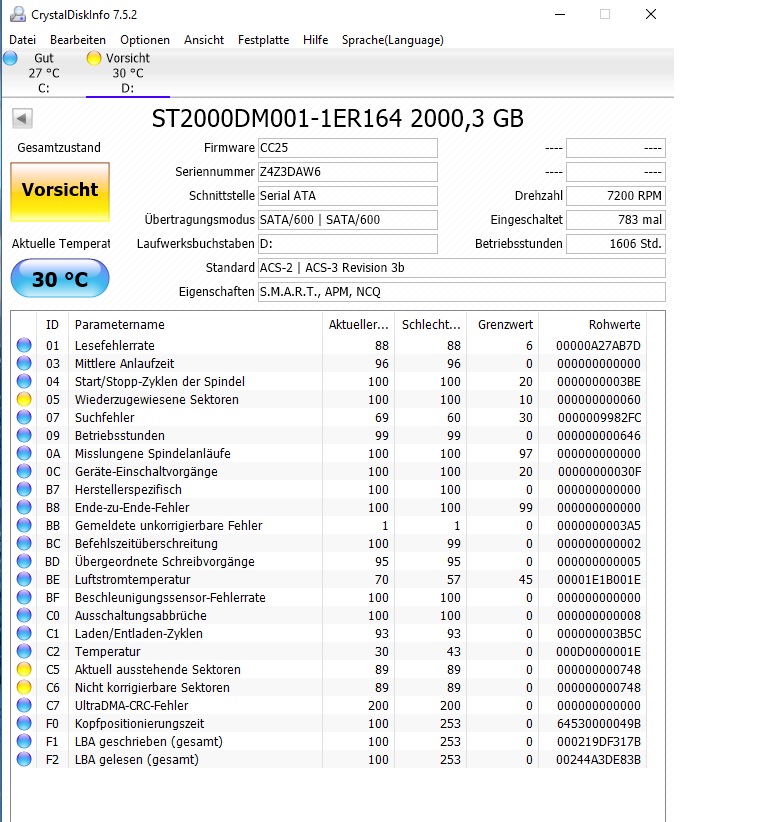This screenshot has width=768, height=822.
Task: Click the Parametername column header
Action: tap(195, 325)
